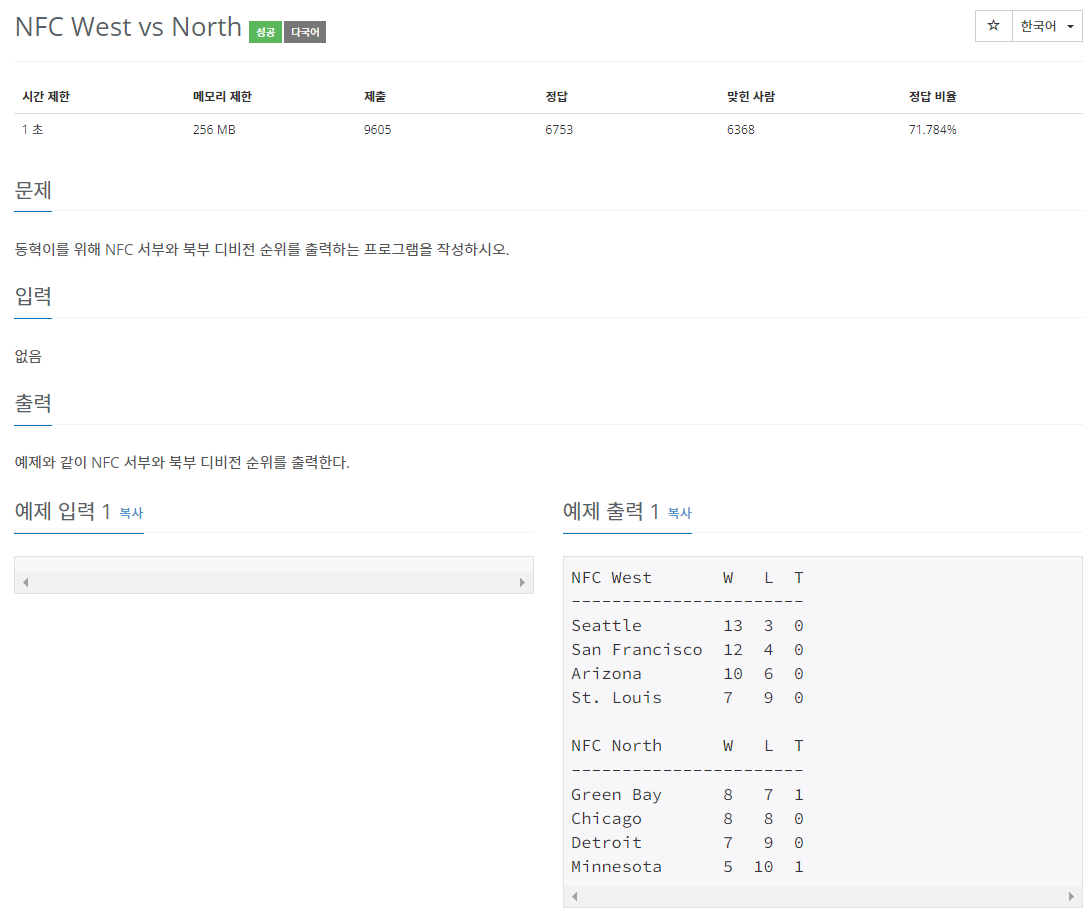This screenshot has width=1092, height=921.
Task: Click the Green Bay row in sample output
Action: tap(687, 795)
